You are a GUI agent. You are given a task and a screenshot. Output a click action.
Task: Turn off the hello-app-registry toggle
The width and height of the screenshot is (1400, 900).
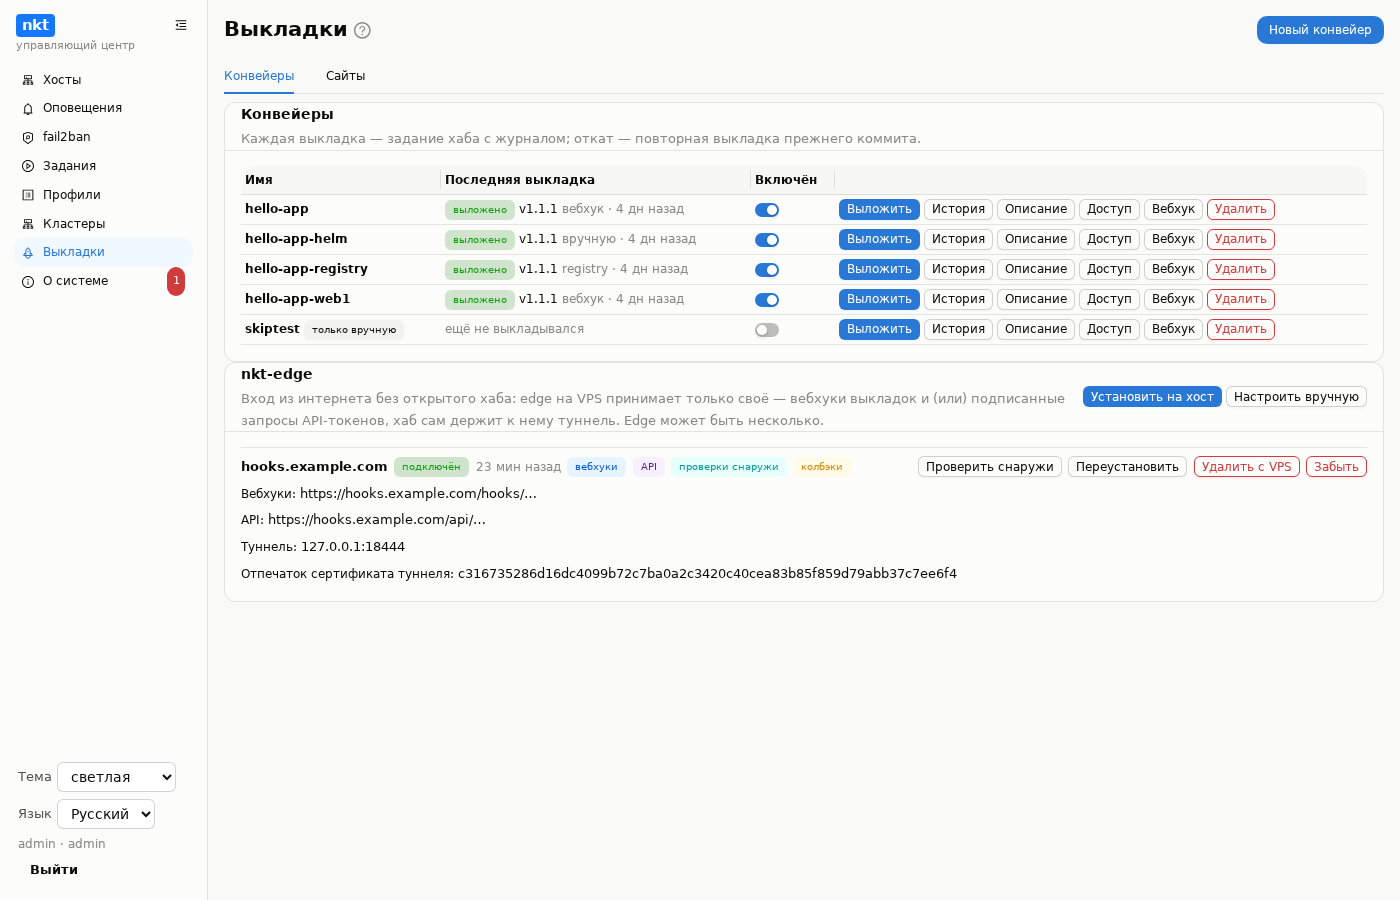pyautogui.click(x=767, y=270)
